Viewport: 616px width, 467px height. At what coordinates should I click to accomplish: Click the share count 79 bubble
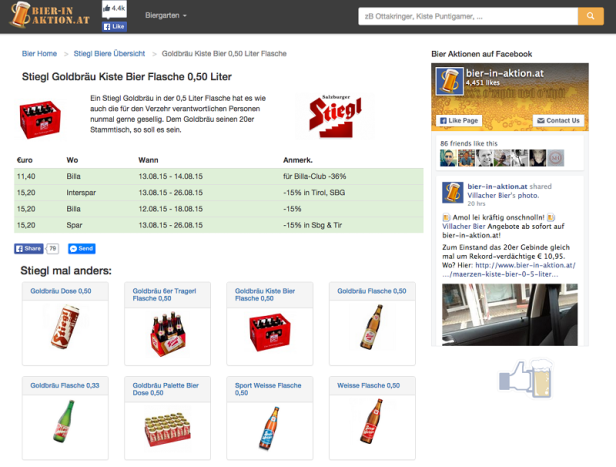(53, 249)
